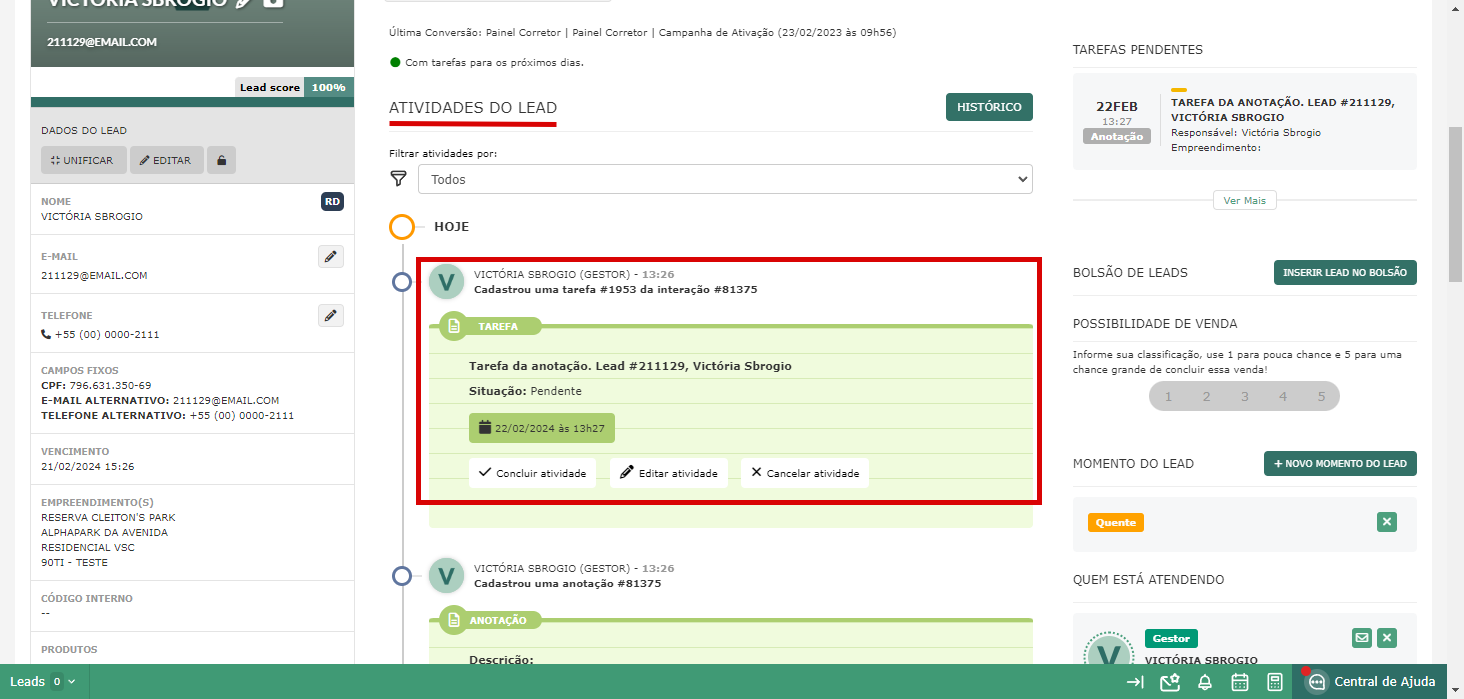Viewport: 1464px width, 699px height.
Task: Click the document icon on the TAREFA tag
Action: 454,326
